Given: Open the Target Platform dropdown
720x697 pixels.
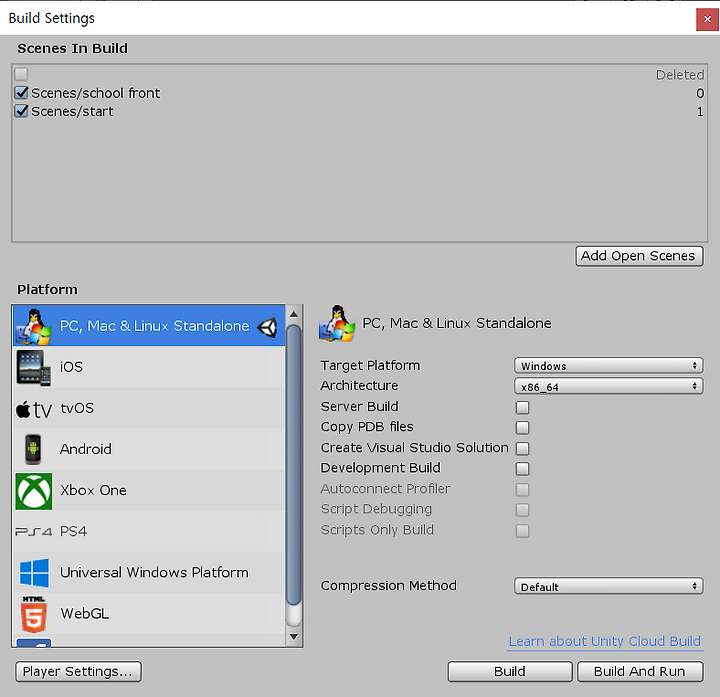Looking at the screenshot, I should tap(608, 365).
